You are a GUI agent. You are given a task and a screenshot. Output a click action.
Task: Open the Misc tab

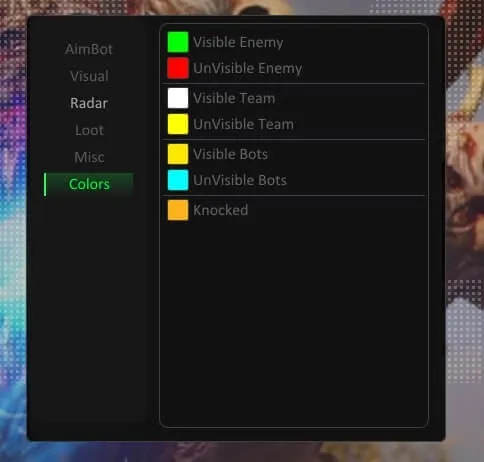coord(89,157)
